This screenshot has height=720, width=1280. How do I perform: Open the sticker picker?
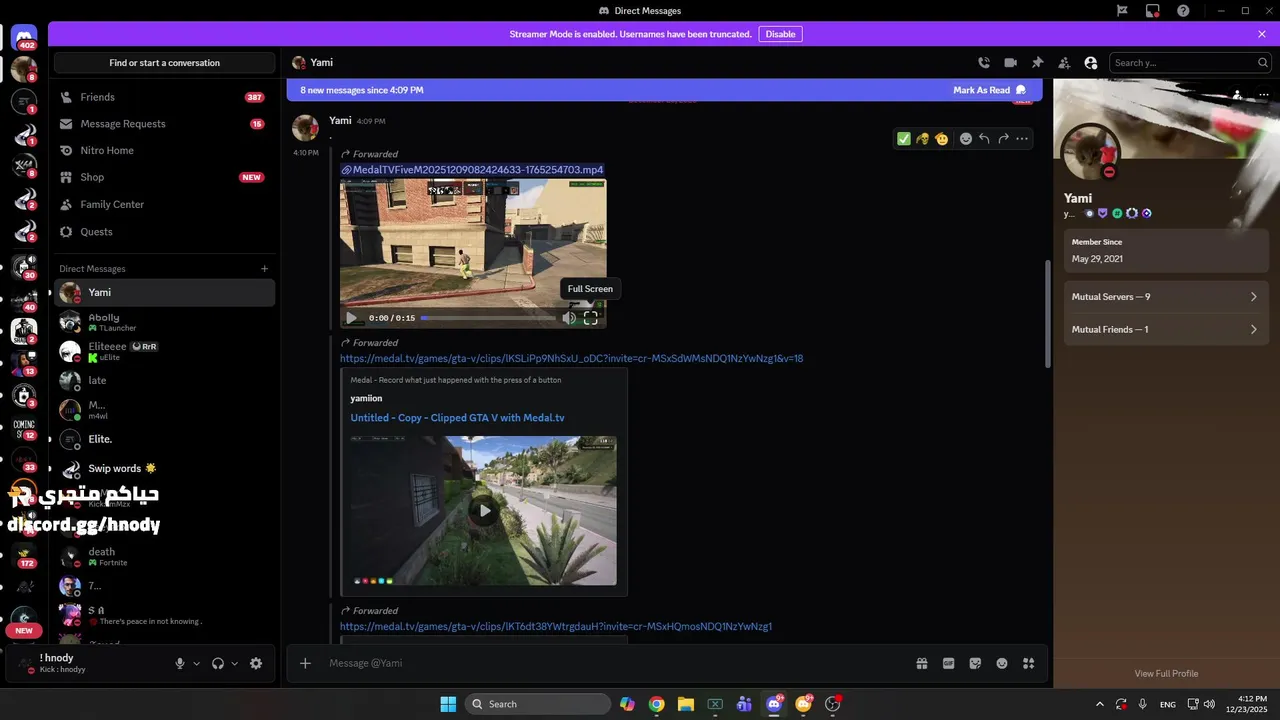(x=975, y=663)
